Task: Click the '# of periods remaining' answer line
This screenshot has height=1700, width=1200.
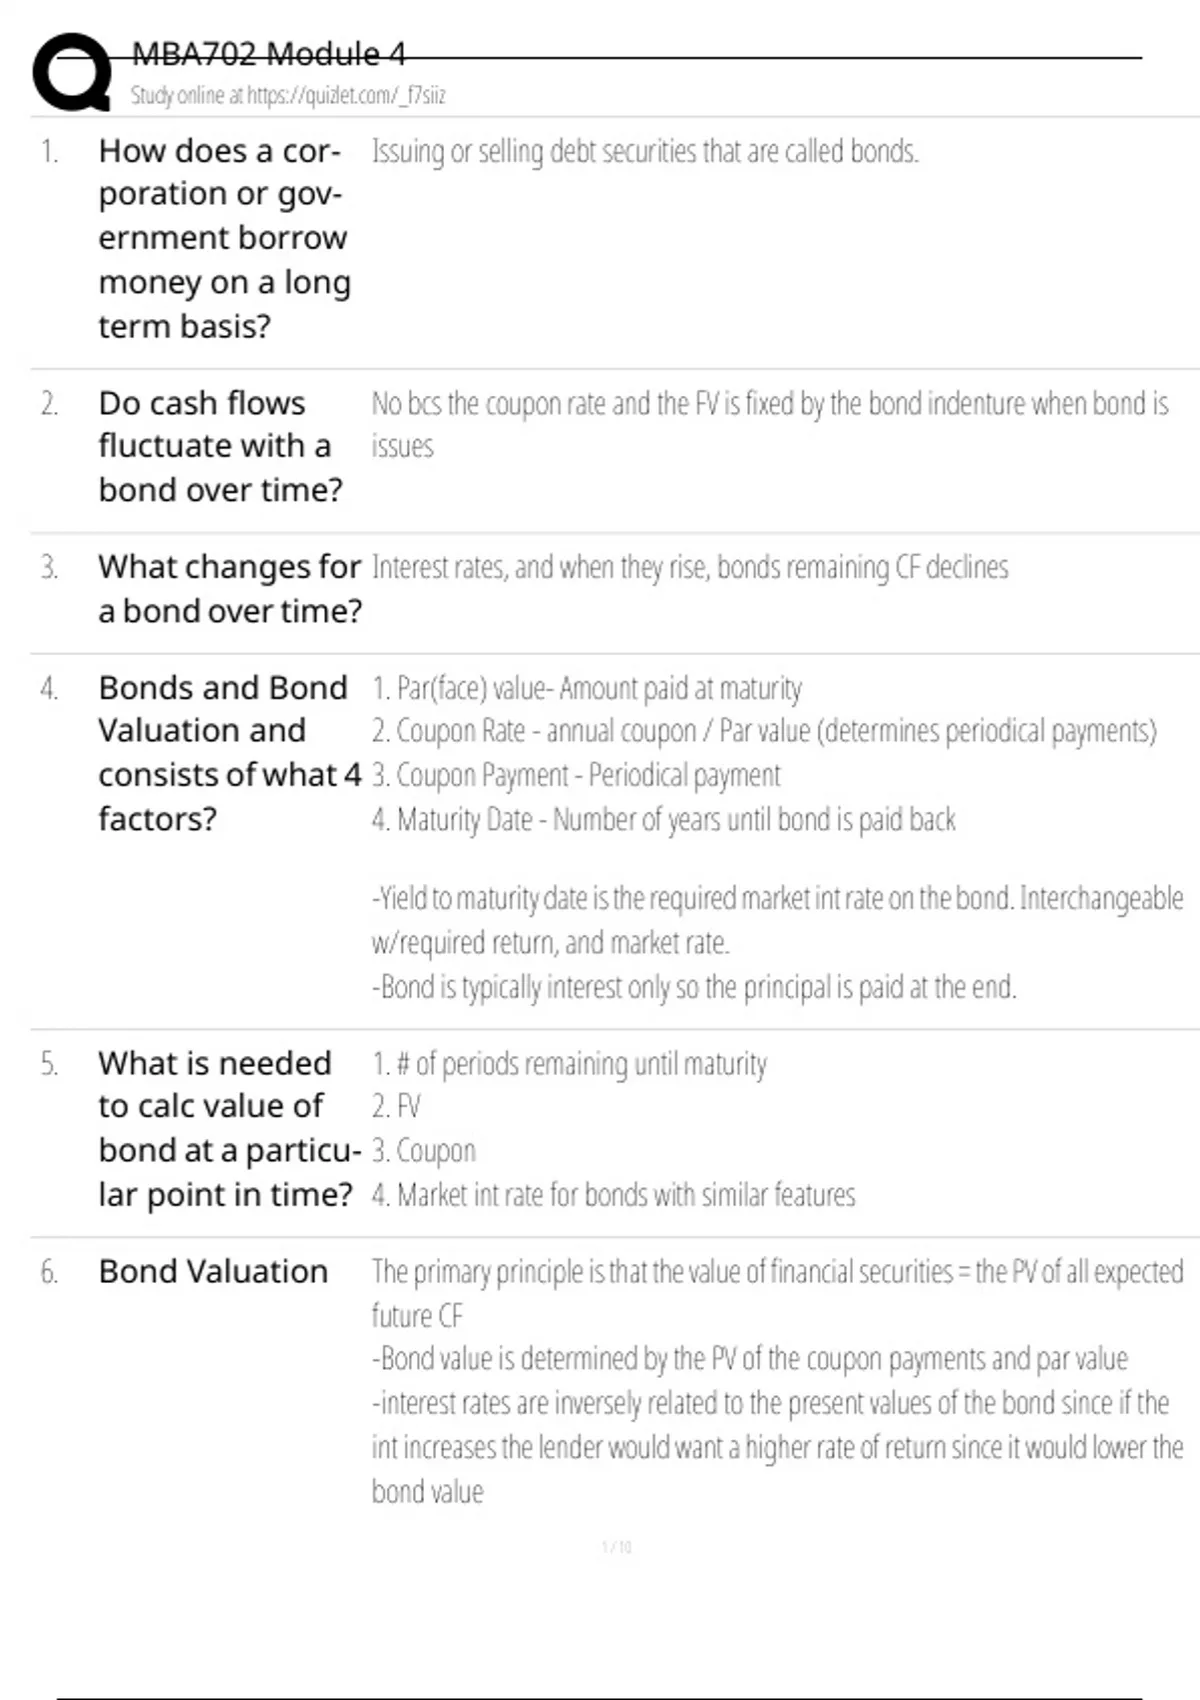Action: click(x=569, y=1064)
